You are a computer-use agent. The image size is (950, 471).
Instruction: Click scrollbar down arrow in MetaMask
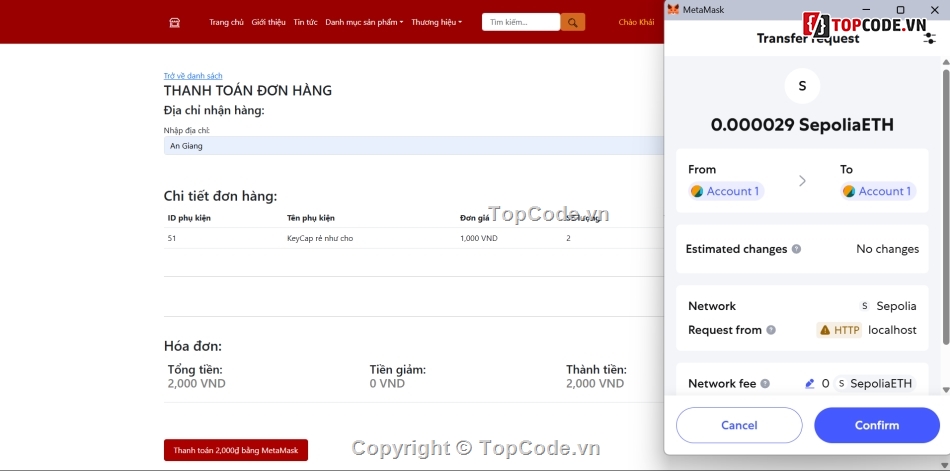coord(946,390)
